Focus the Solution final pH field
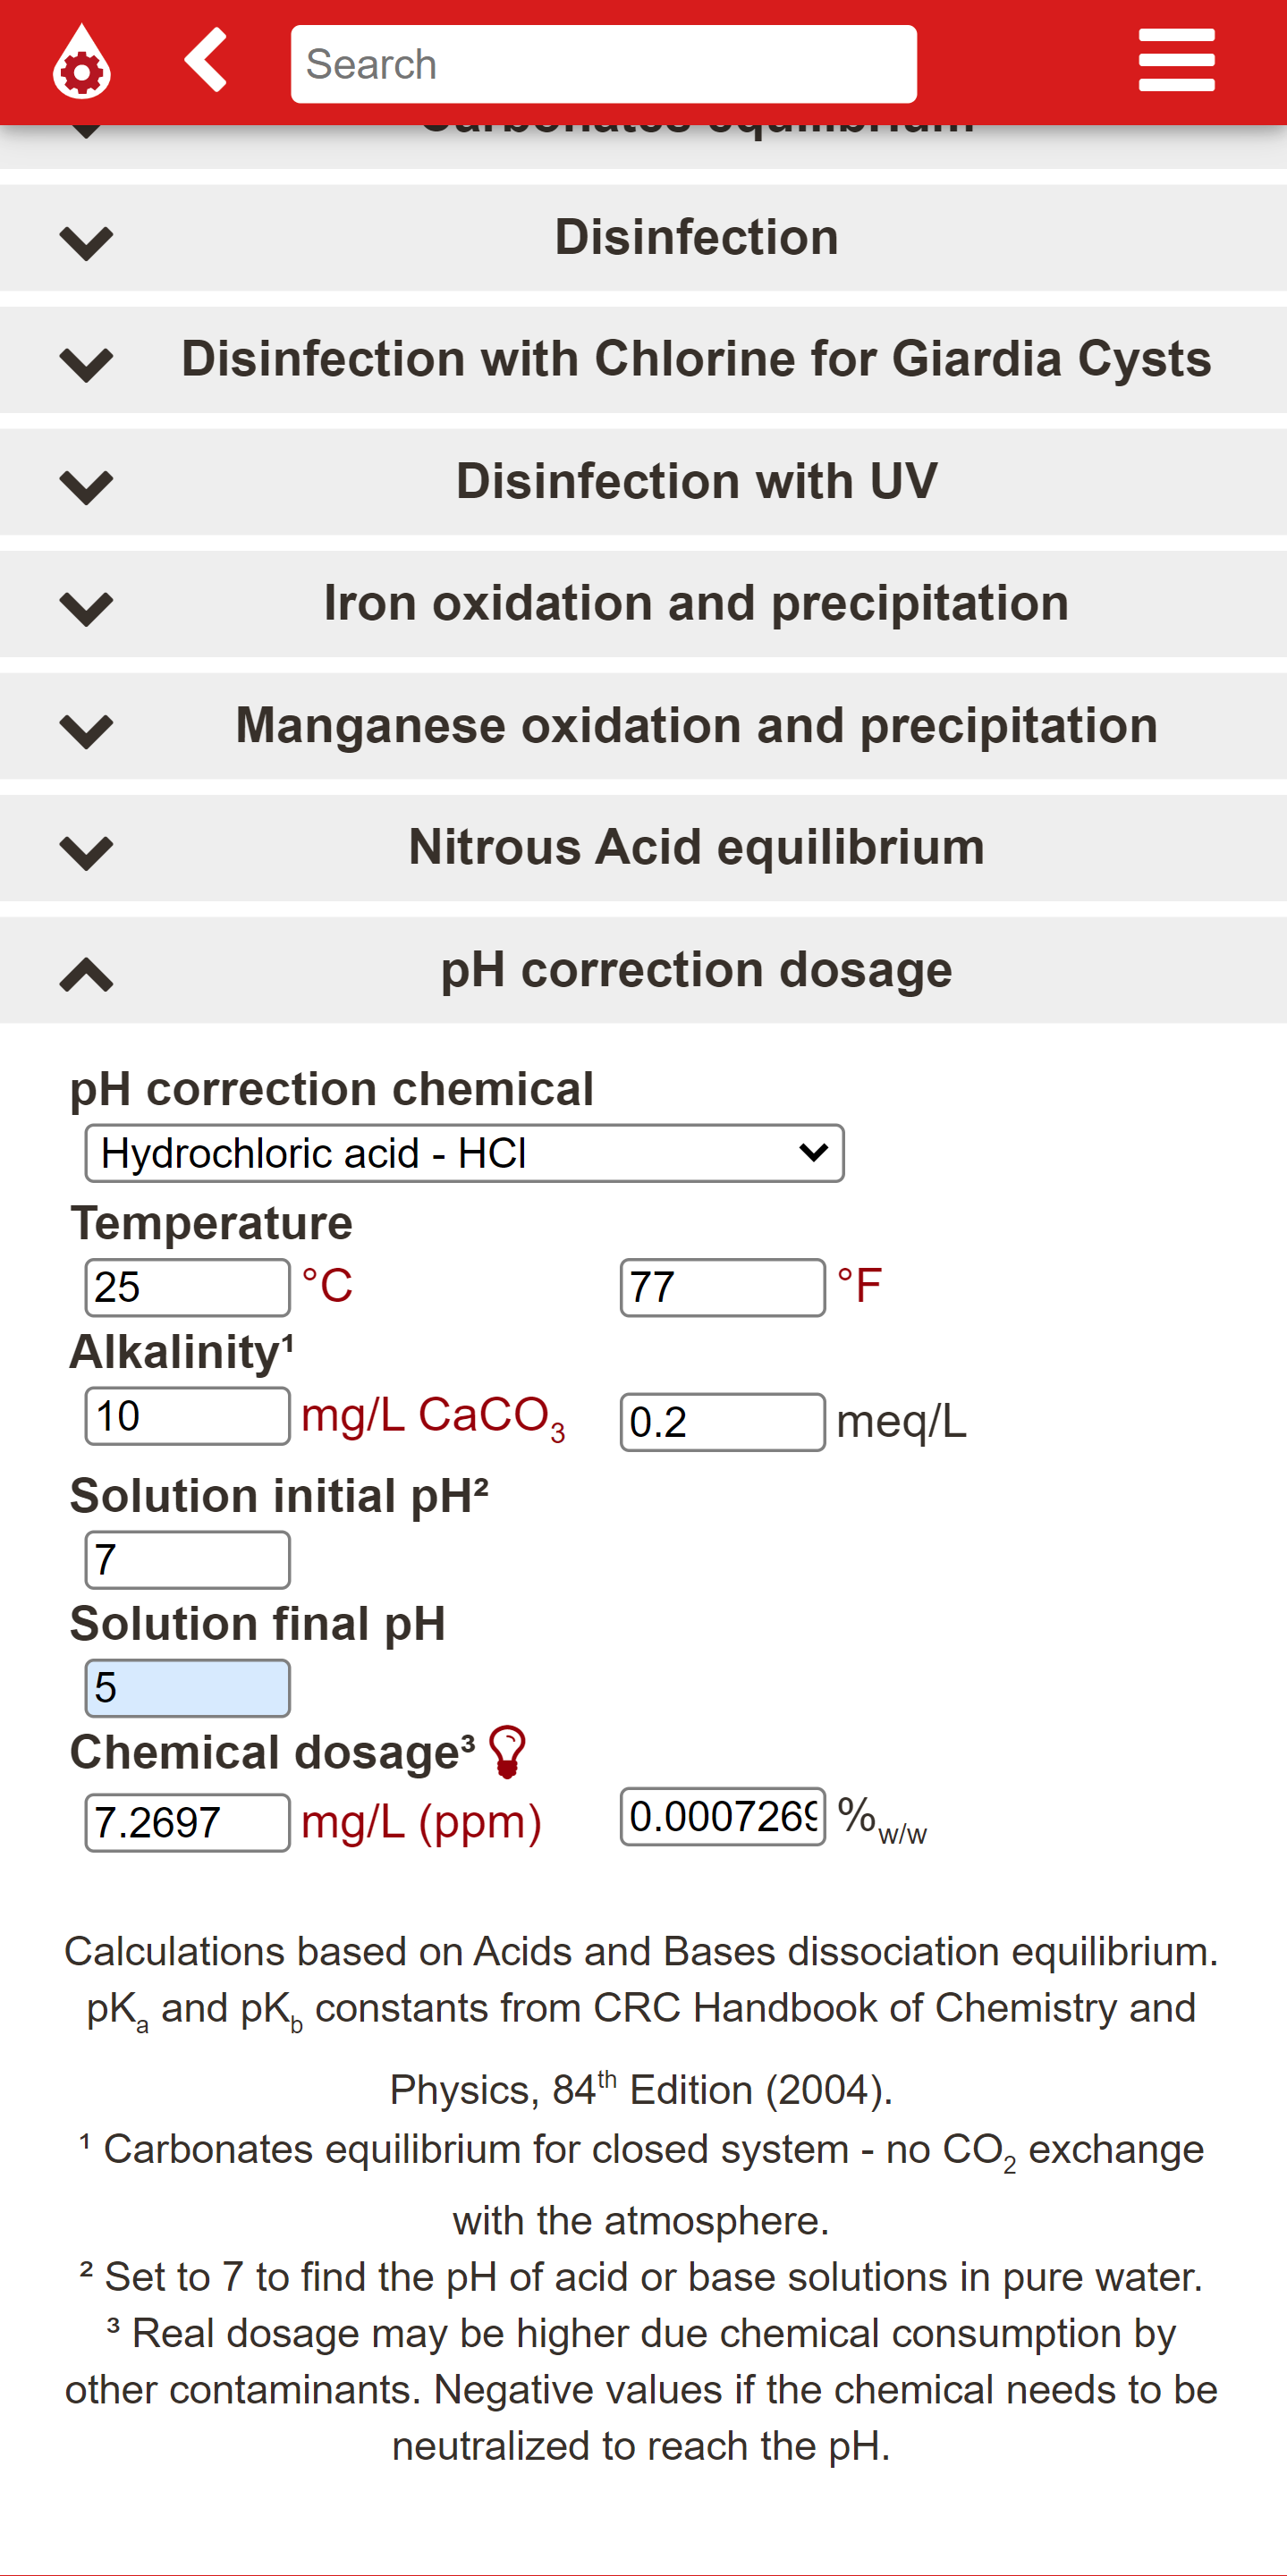 (x=188, y=1688)
